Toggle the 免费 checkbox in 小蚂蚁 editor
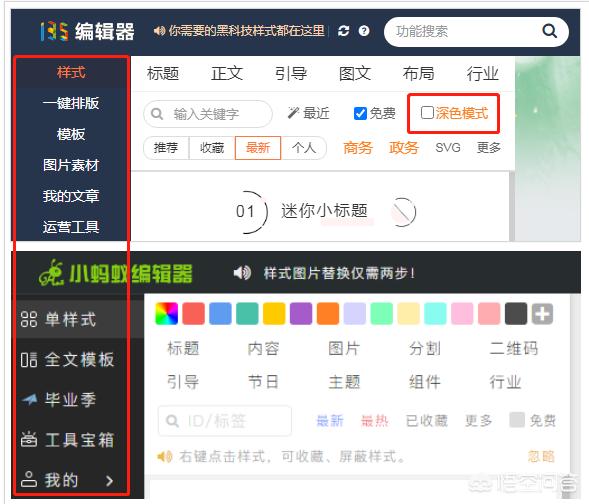Viewport: 589px width, 504px height. [517, 420]
